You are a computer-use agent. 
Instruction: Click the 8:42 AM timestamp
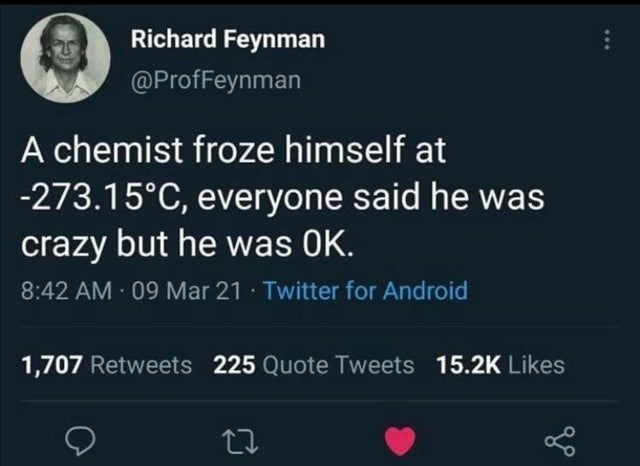[67, 291]
